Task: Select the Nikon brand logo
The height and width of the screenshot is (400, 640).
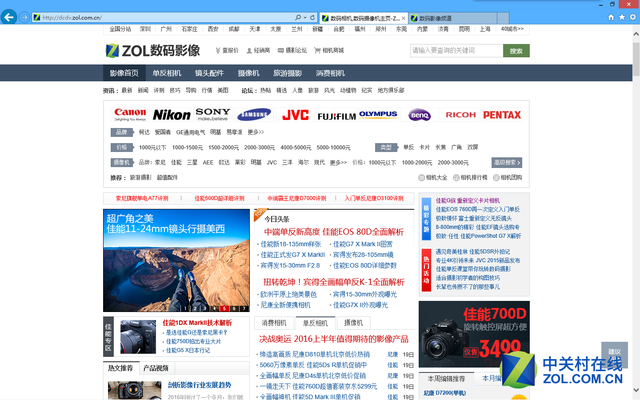Action: 171,115
